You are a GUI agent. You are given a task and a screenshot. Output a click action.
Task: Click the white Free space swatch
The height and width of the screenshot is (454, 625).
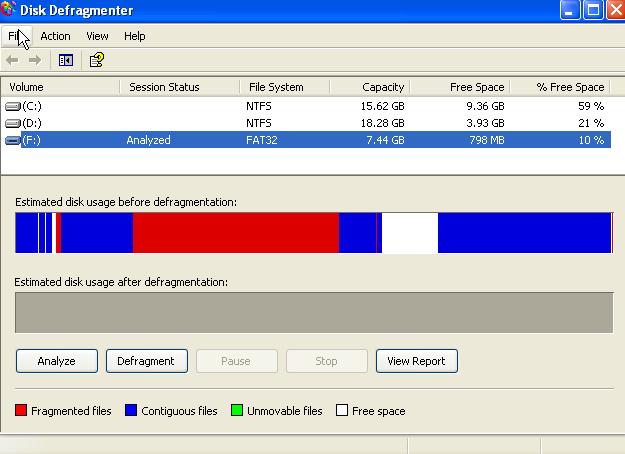pyautogui.click(x=342, y=410)
